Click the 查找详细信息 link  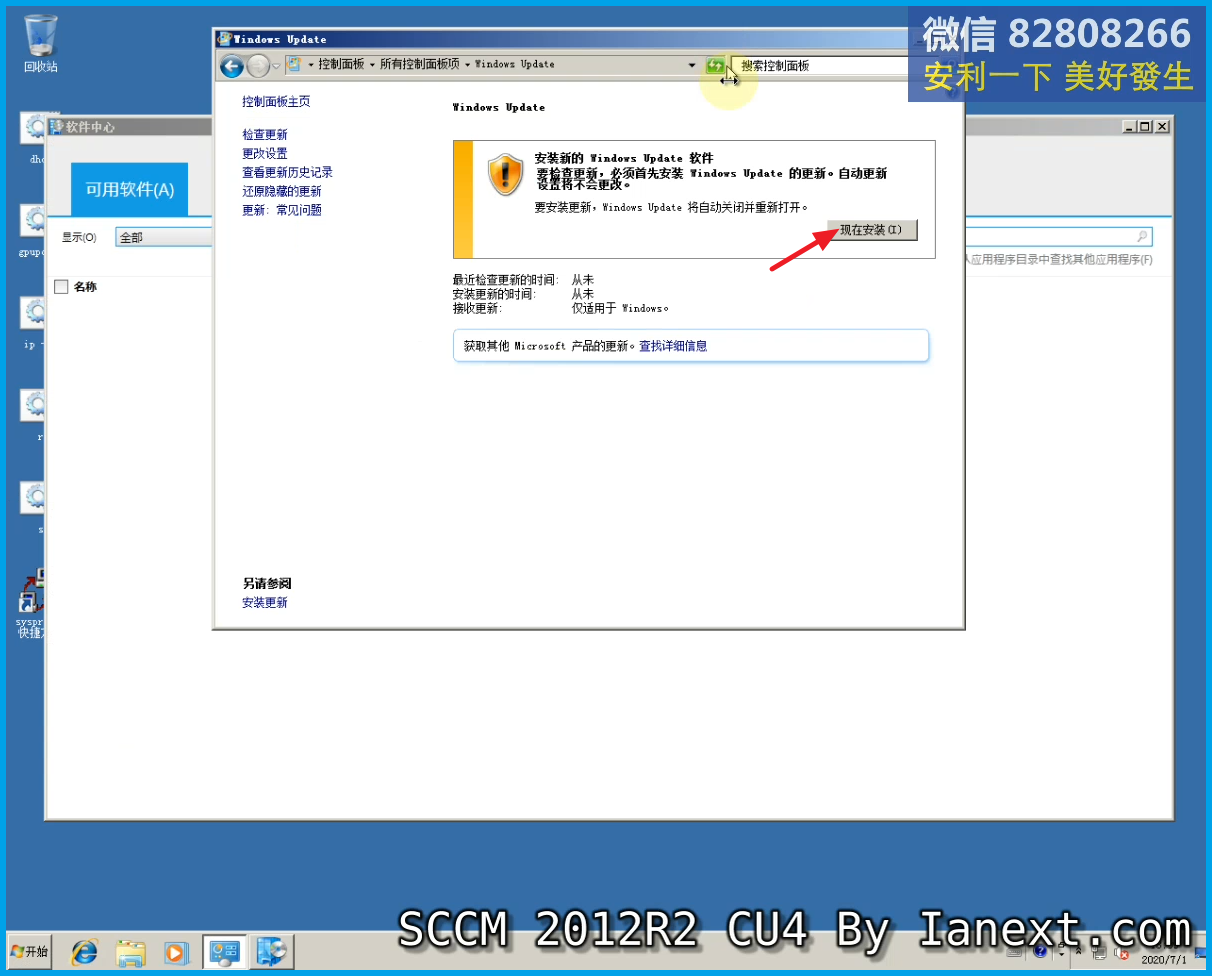(x=673, y=346)
